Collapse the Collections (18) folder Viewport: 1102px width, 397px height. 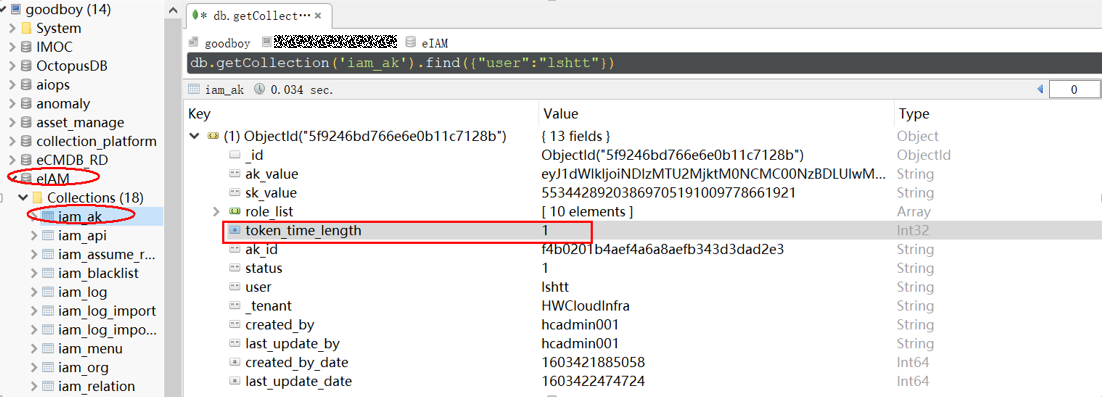(x=23, y=197)
